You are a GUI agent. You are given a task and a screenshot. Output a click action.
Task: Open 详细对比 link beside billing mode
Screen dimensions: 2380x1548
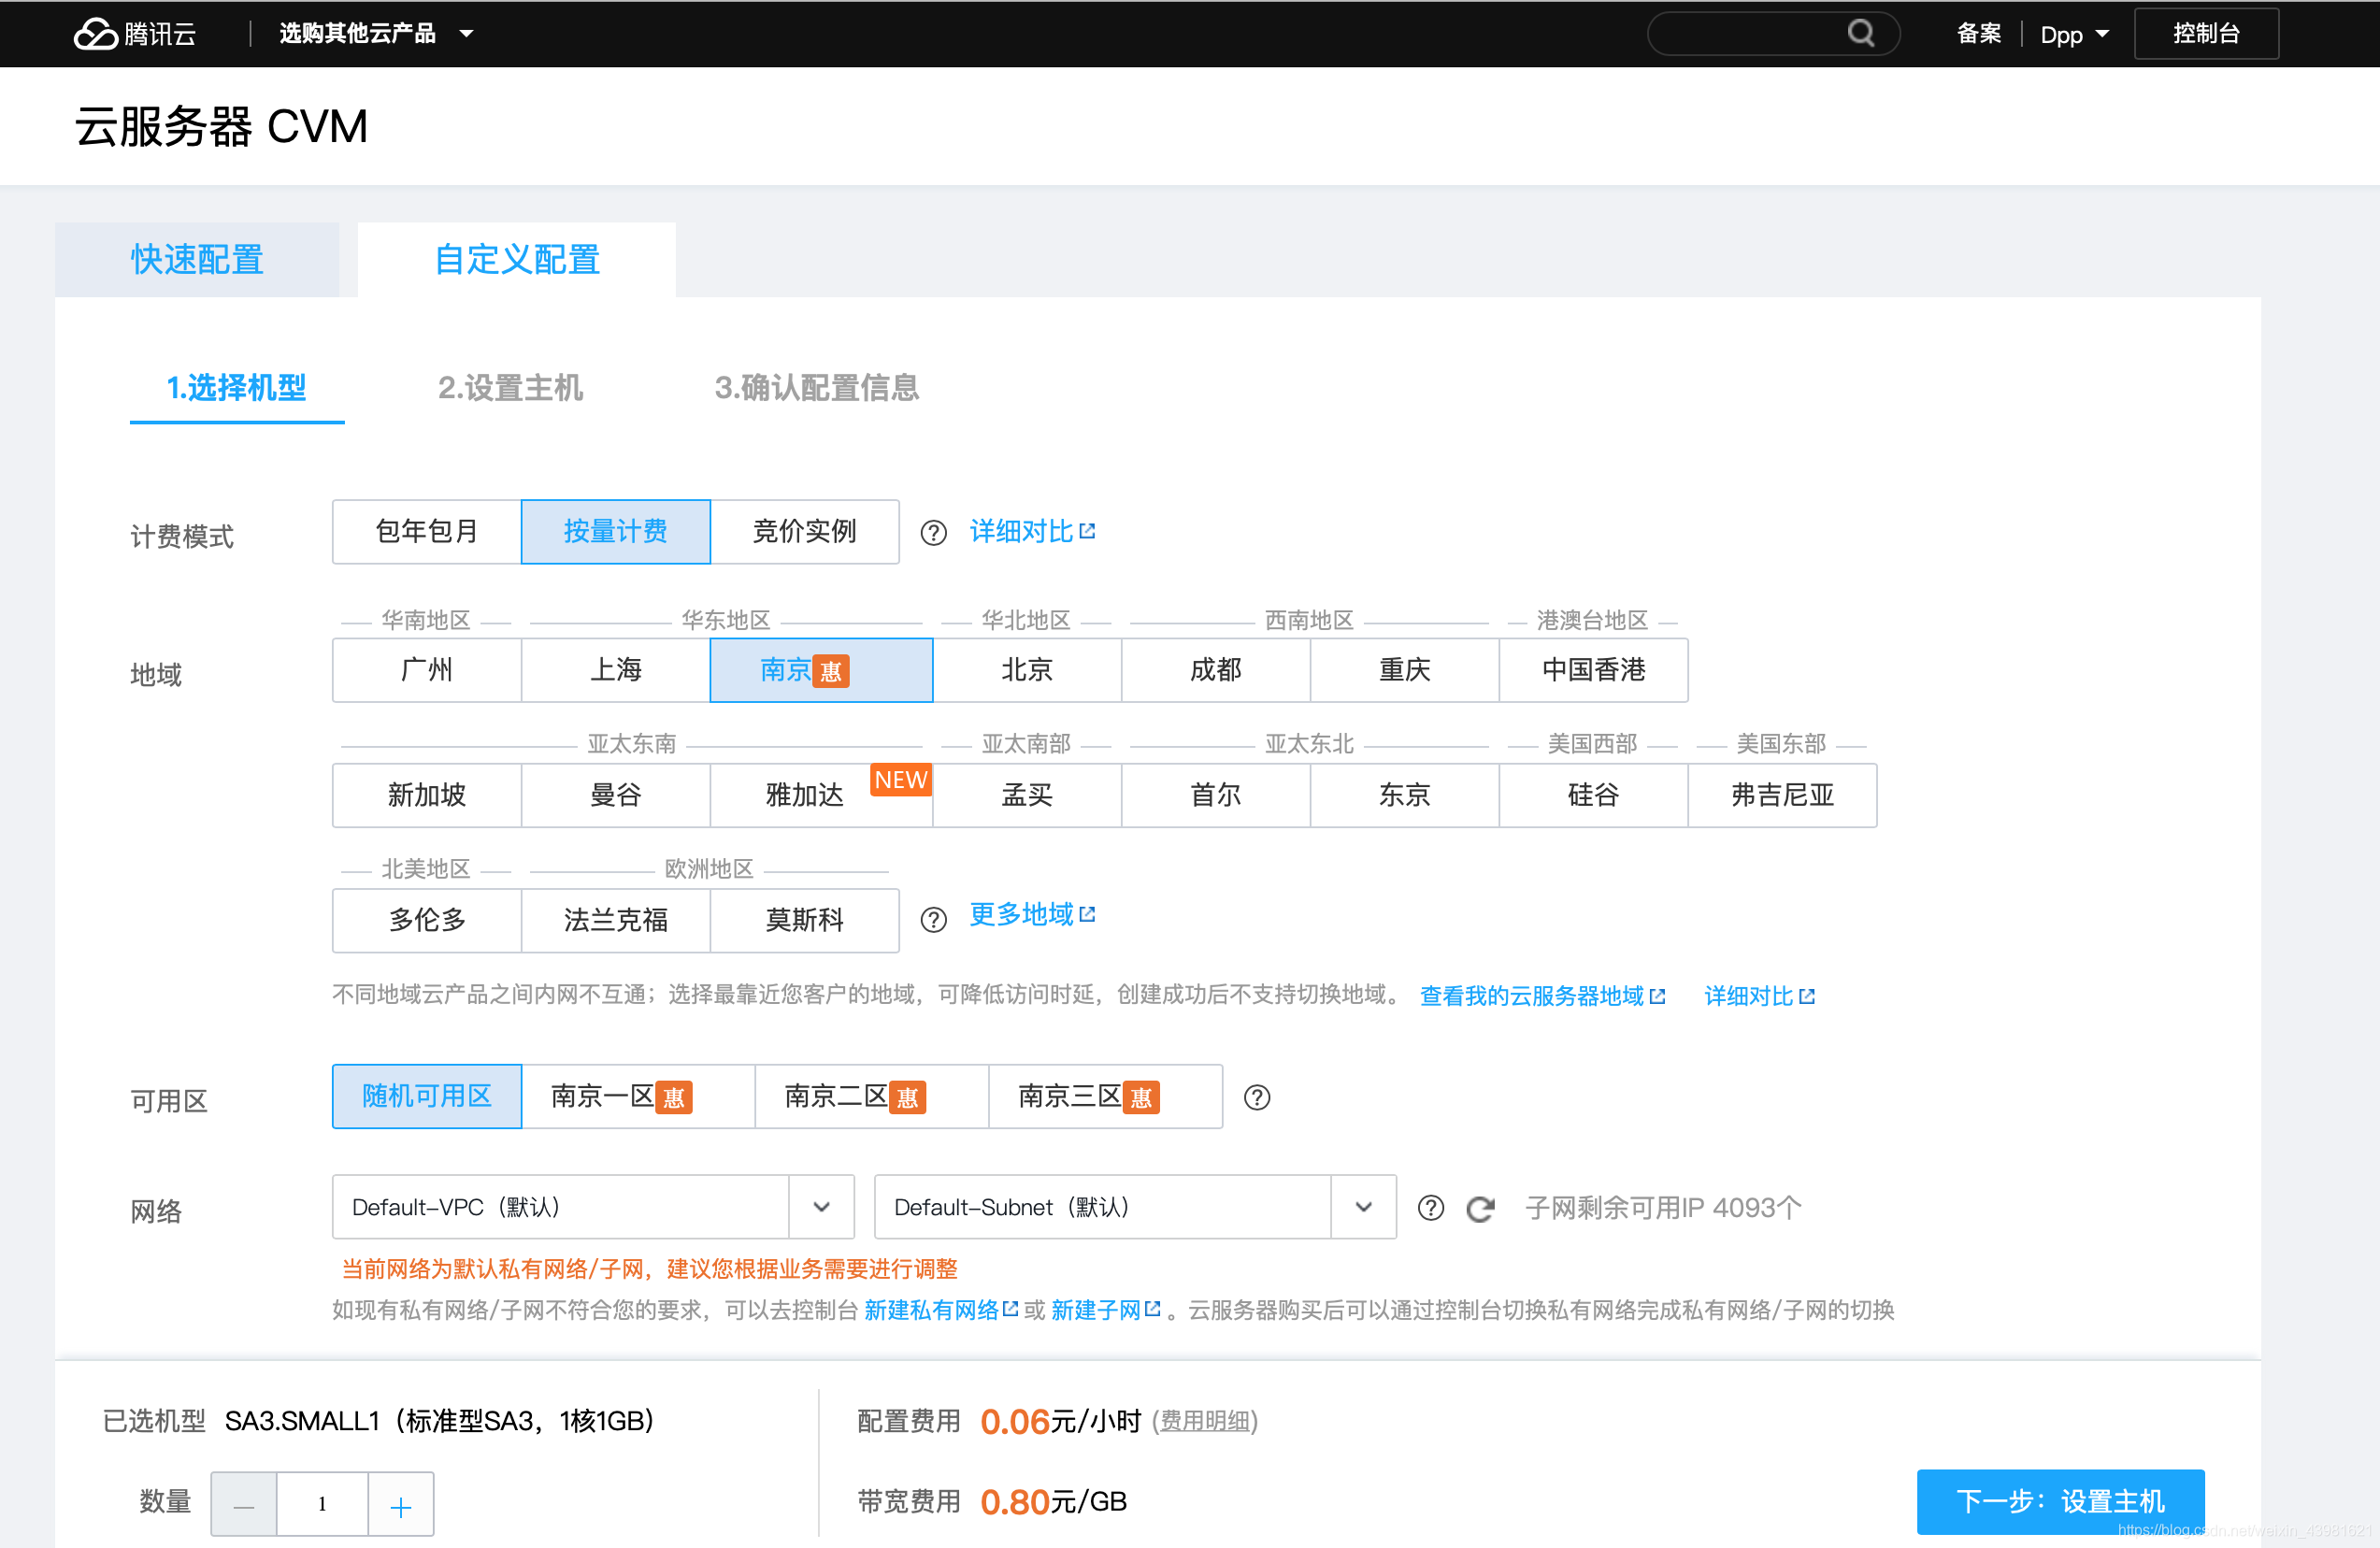(1032, 531)
